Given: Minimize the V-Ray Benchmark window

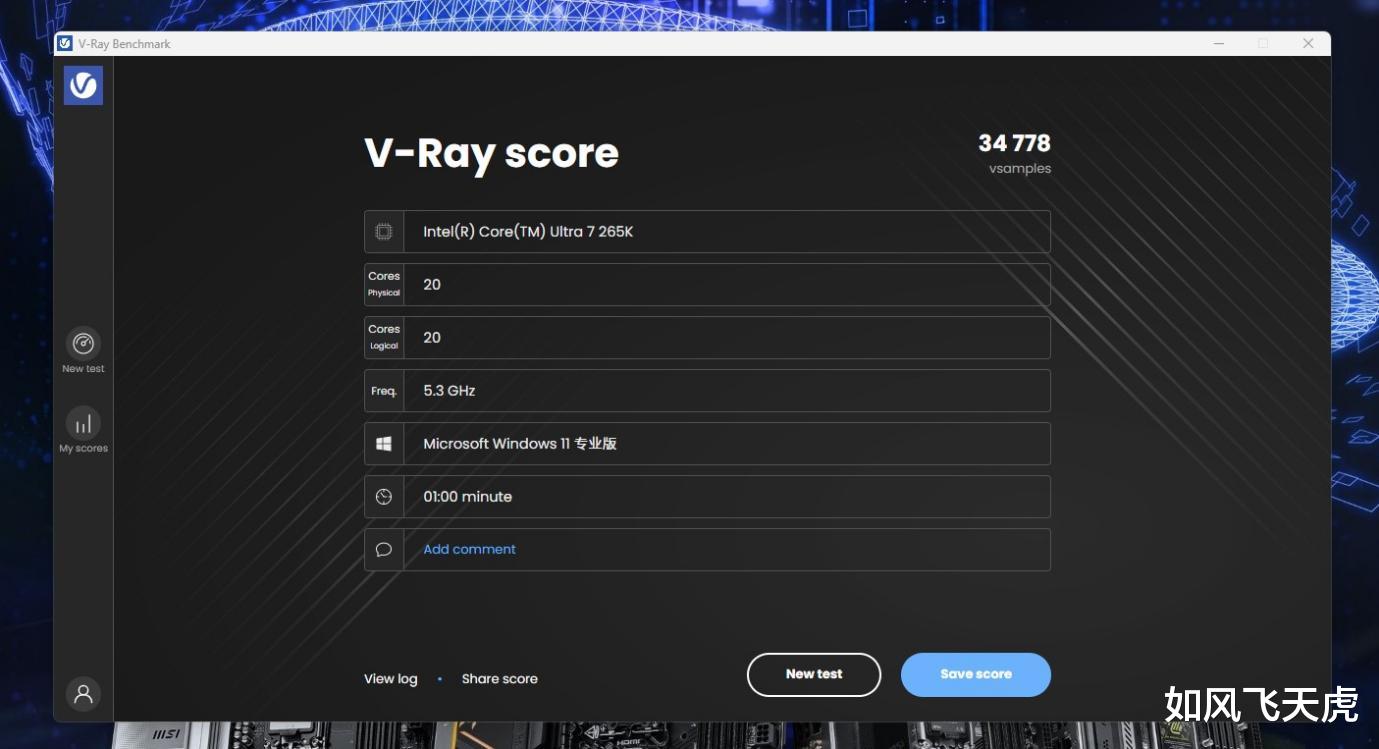Looking at the screenshot, I should coord(1219,43).
